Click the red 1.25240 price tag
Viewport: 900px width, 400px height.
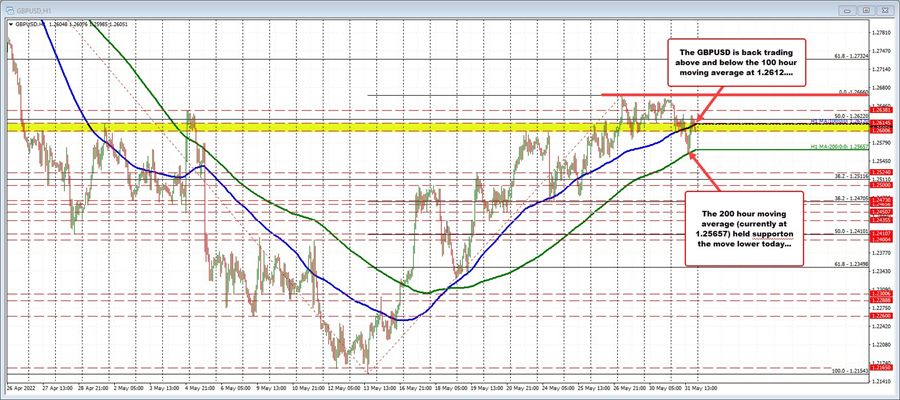[x=881, y=172]
